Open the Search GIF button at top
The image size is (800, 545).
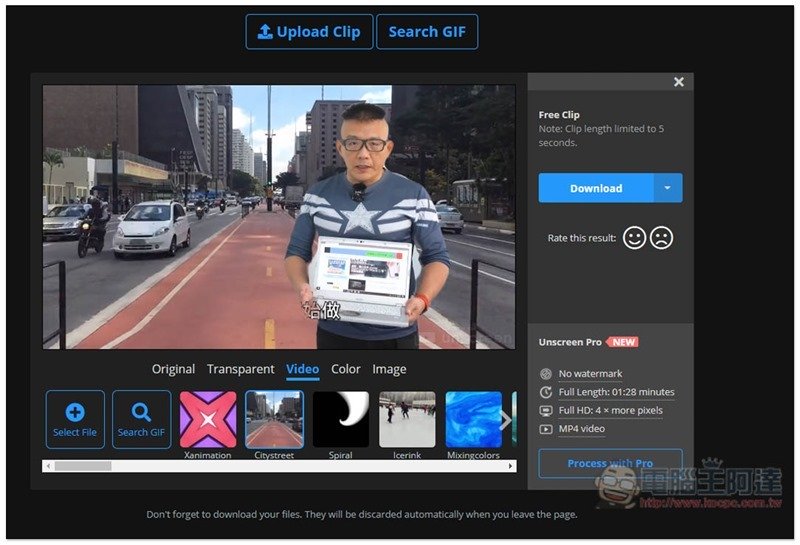point(427,32)
